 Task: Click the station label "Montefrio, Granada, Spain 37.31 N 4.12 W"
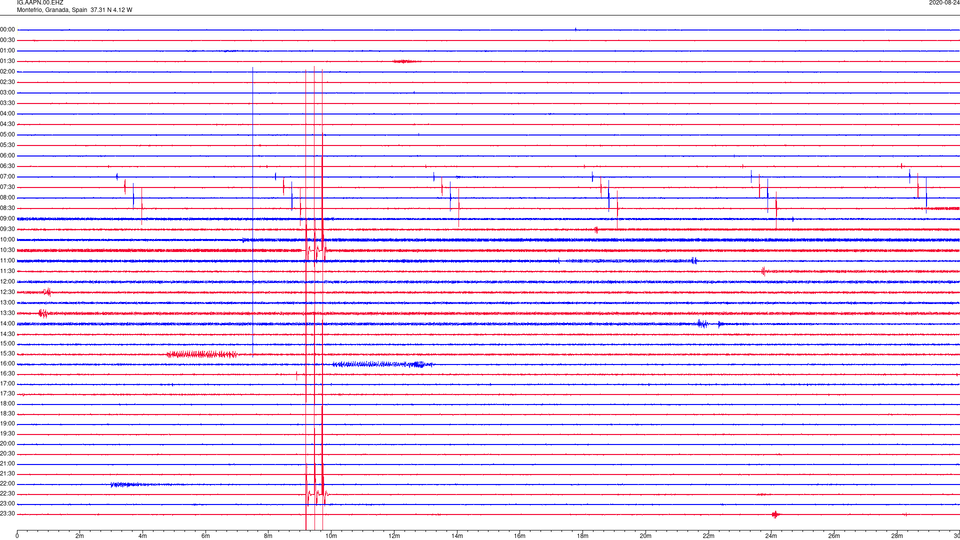coord(74,10)
